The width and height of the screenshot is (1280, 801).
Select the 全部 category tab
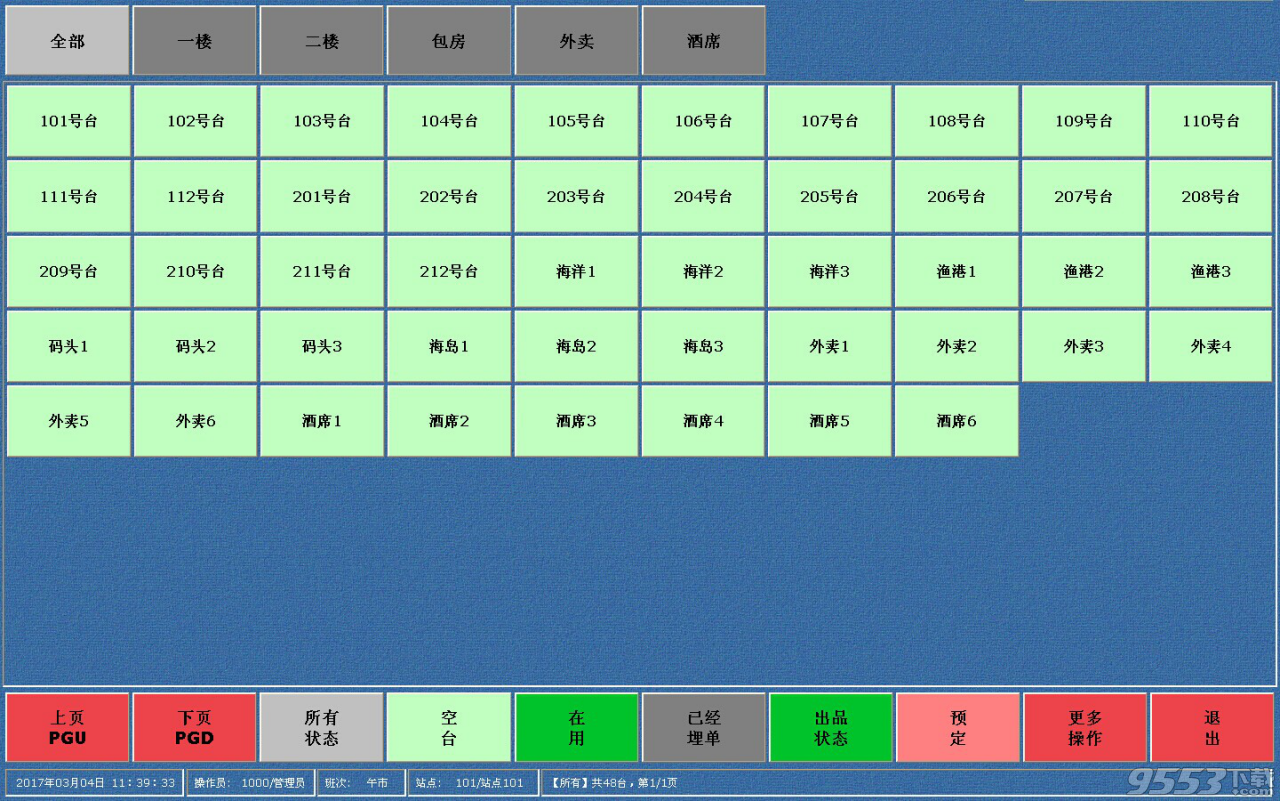(68, 41)
